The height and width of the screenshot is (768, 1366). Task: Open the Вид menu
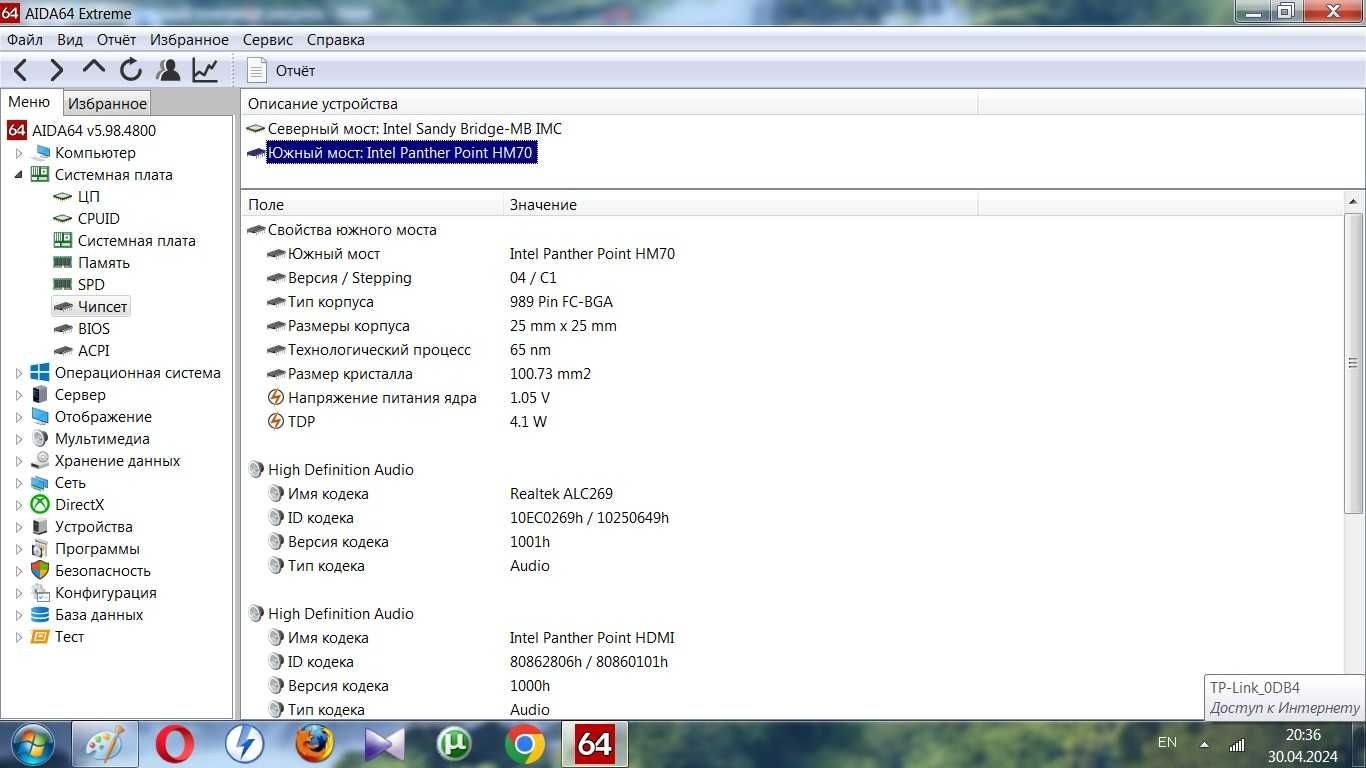coord(70,40)
